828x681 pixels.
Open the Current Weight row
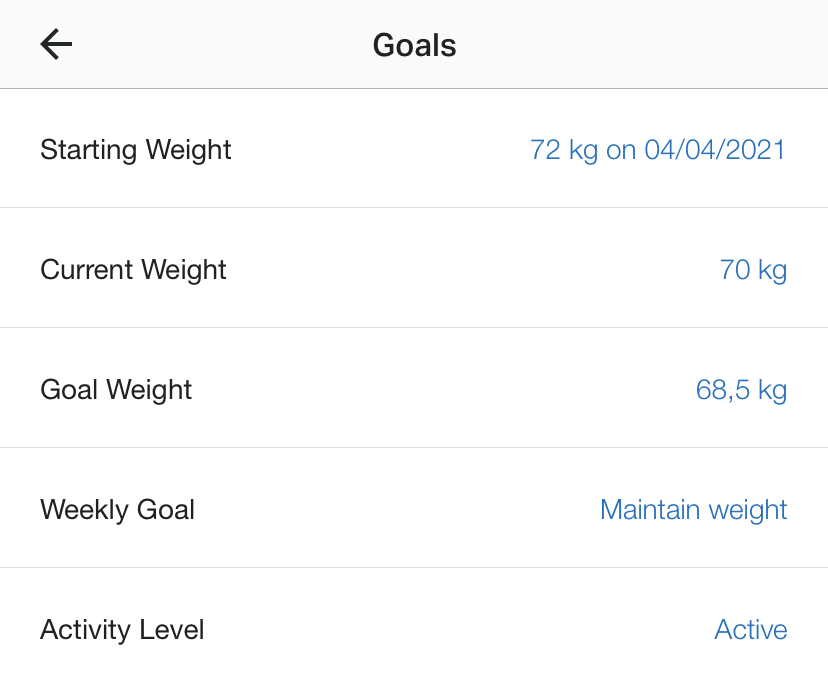pyautogui.click(x=414, y=270)
